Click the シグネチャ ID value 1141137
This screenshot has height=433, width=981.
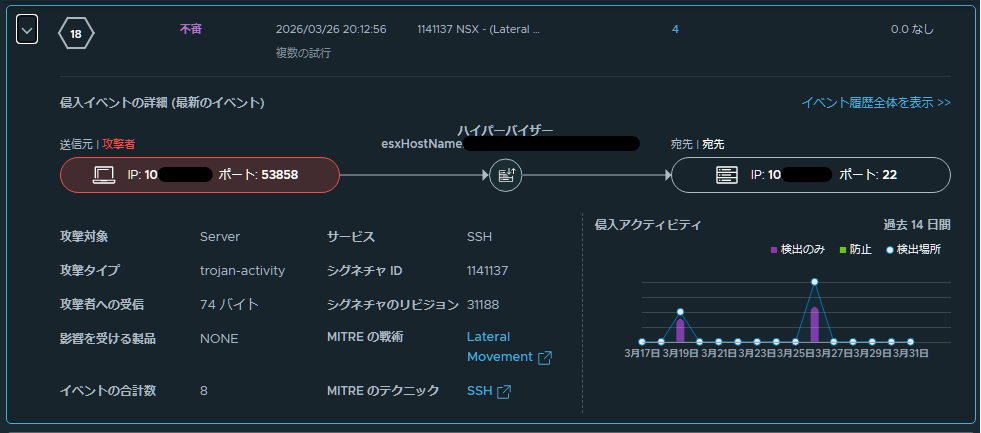click(487, 270)
